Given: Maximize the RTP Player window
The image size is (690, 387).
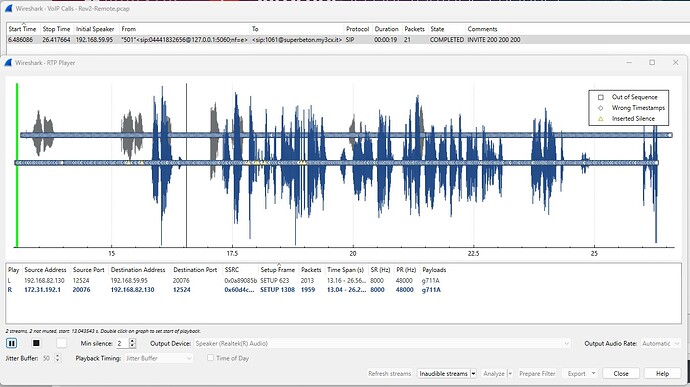Looking at the screenshot, I should [x=652, y=63].
